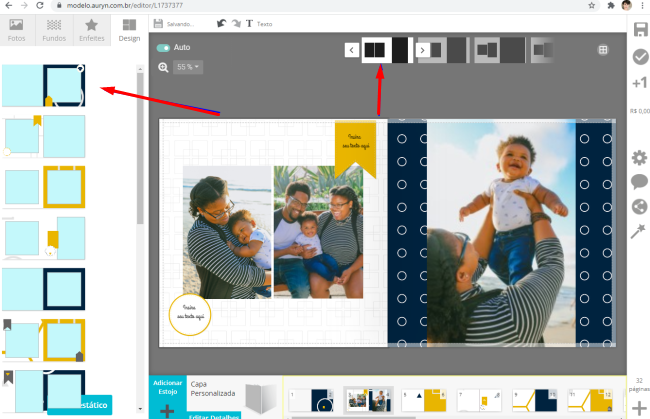The width and height of the screenshot is (650, 419).
Task: Select pages 7-8 thumbnail in the page strip
Action: [x=479, y=400]
